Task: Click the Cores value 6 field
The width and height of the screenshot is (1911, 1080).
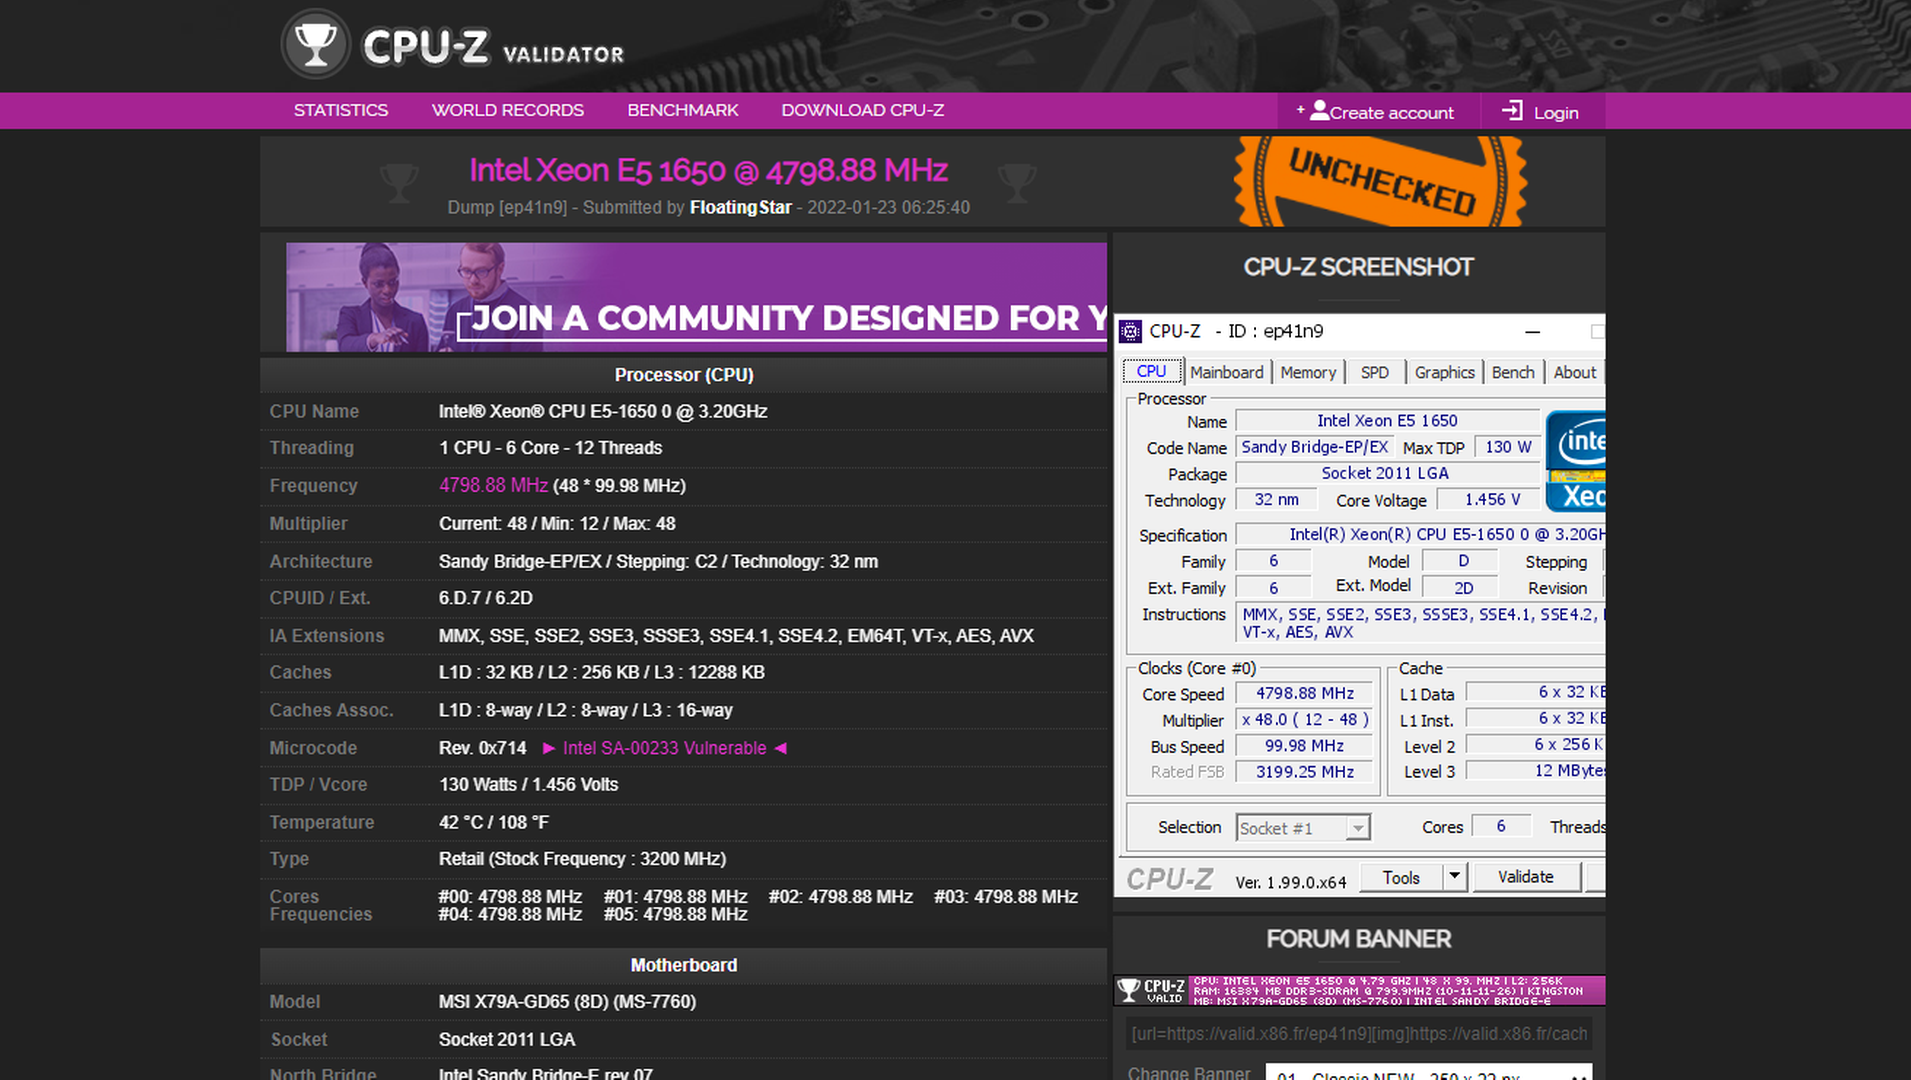Action: pos(1500,826)
